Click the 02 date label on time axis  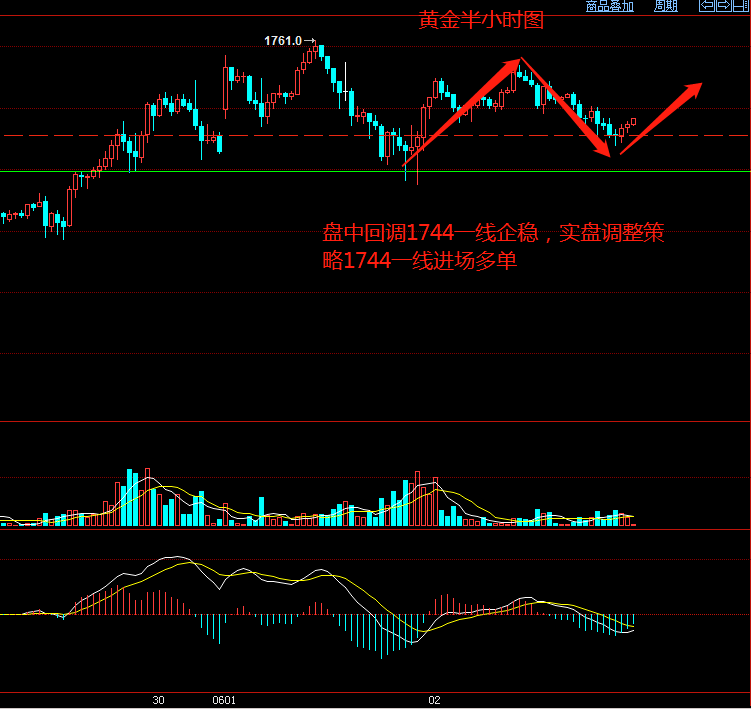(434, 700)
